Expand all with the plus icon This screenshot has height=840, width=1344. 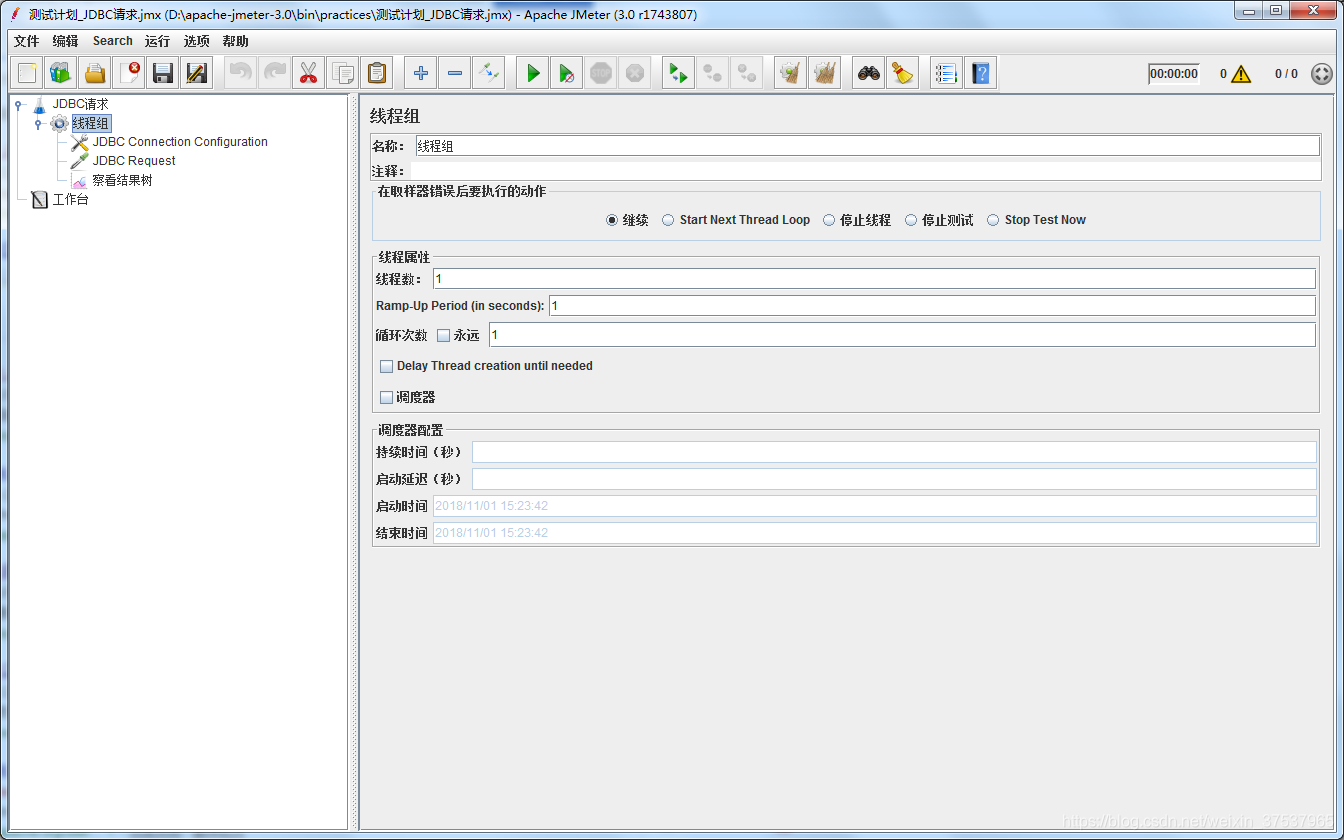click(x=421, y=73)
